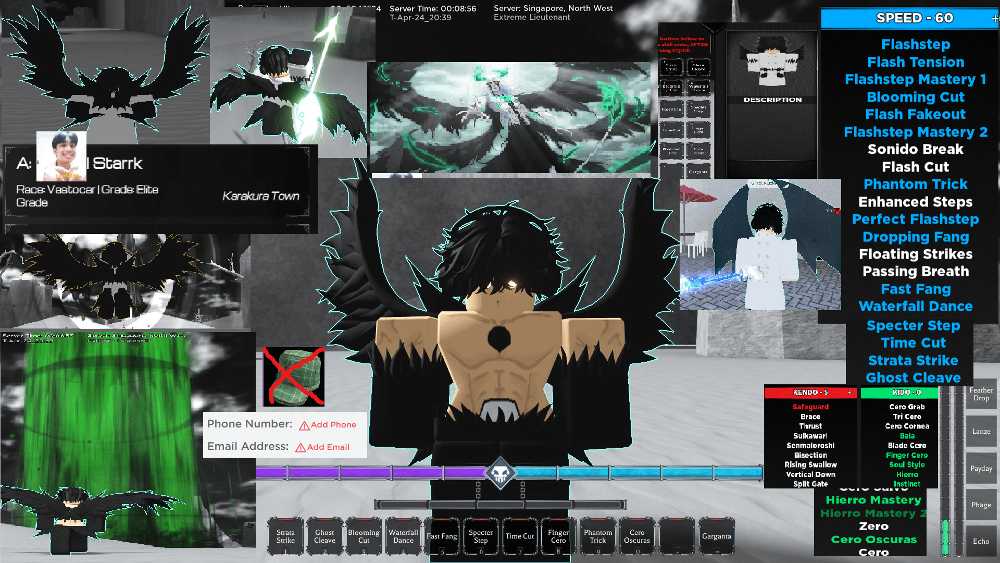The image size is (1000, 563).
Task: Click the crossed-out green block icon
Action: (x=293, y=377)
